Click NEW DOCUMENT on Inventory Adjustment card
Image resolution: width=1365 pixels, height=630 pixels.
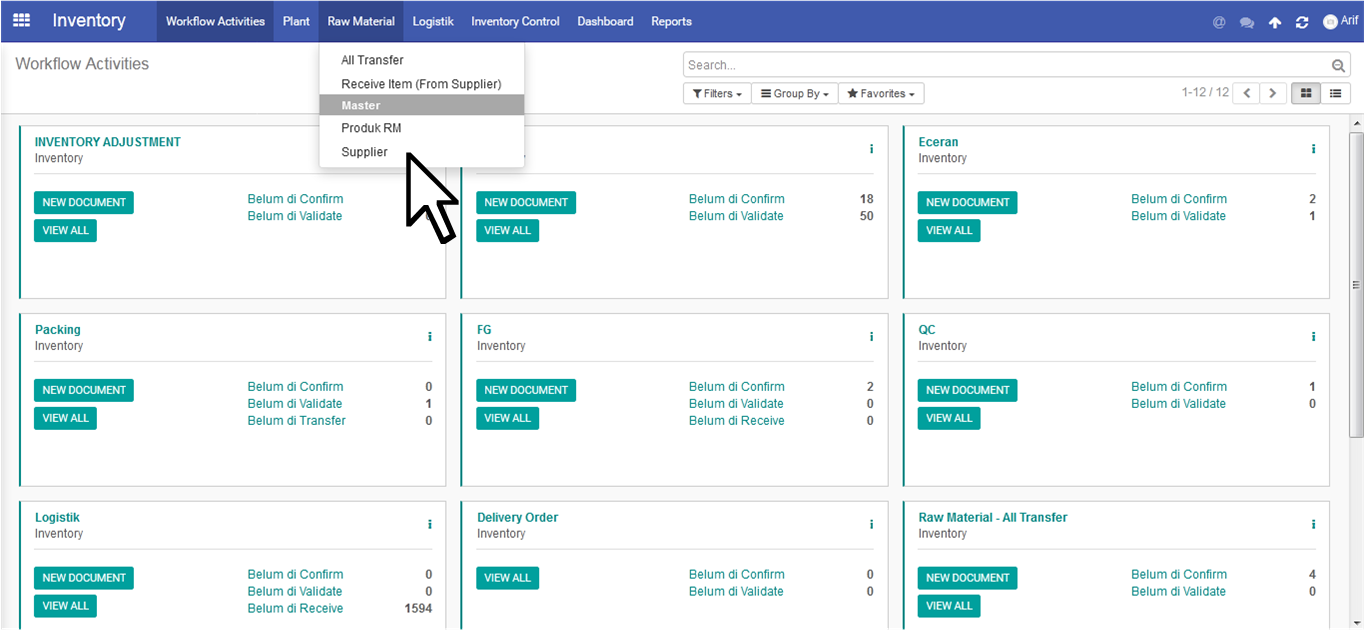84,202
